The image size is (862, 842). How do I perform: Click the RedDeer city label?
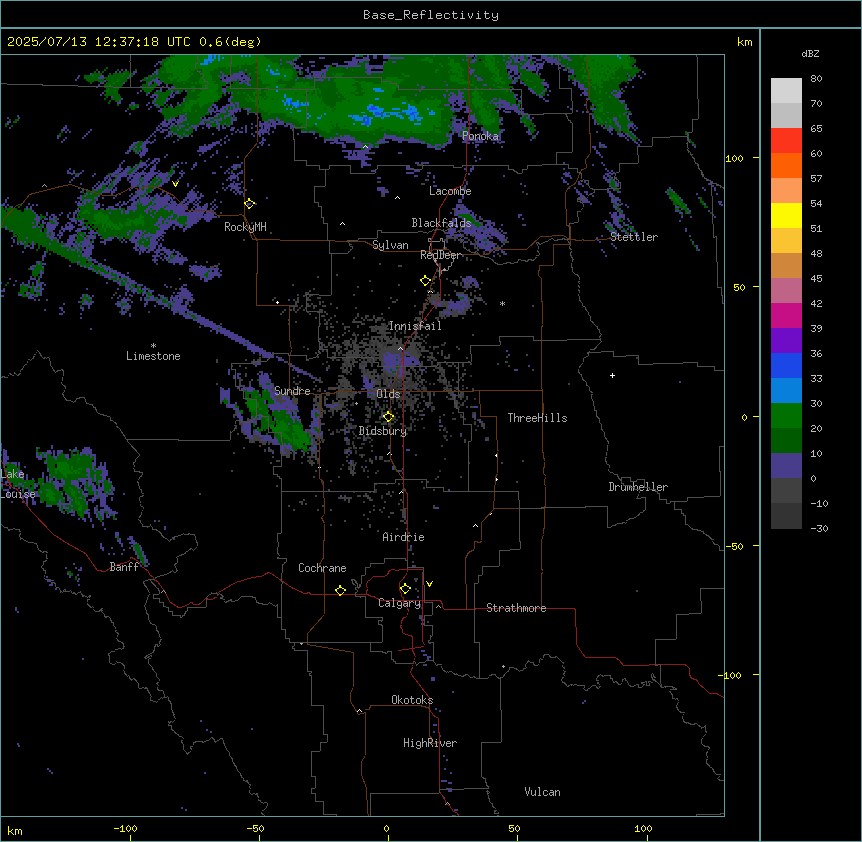coord(441,256)
